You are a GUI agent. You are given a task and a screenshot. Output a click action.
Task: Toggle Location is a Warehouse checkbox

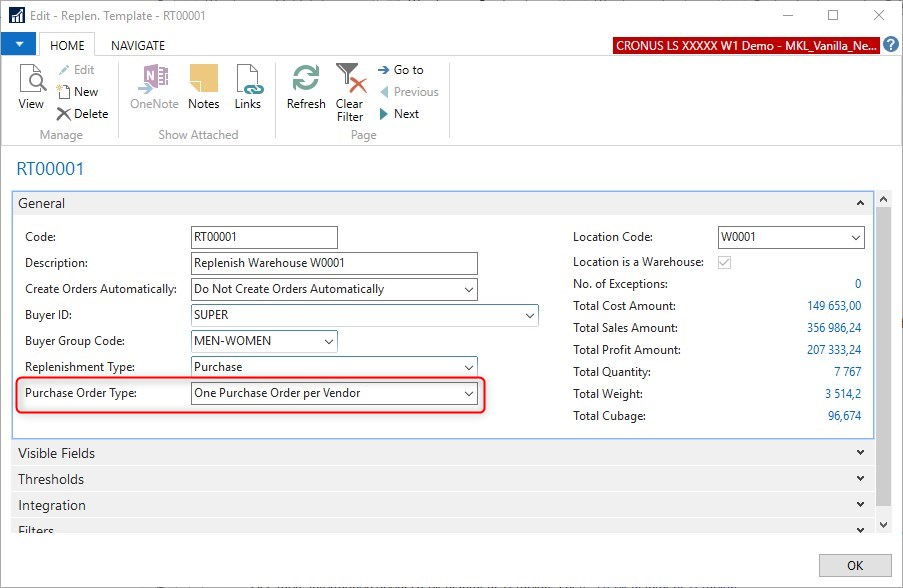[725, 262]
